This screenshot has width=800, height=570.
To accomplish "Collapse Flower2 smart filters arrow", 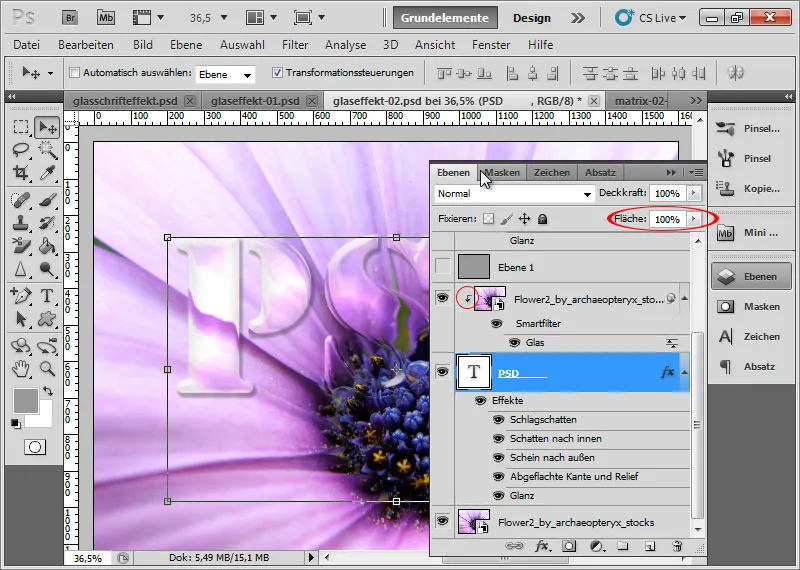I will pyautogui.click(x=685, y=298).
